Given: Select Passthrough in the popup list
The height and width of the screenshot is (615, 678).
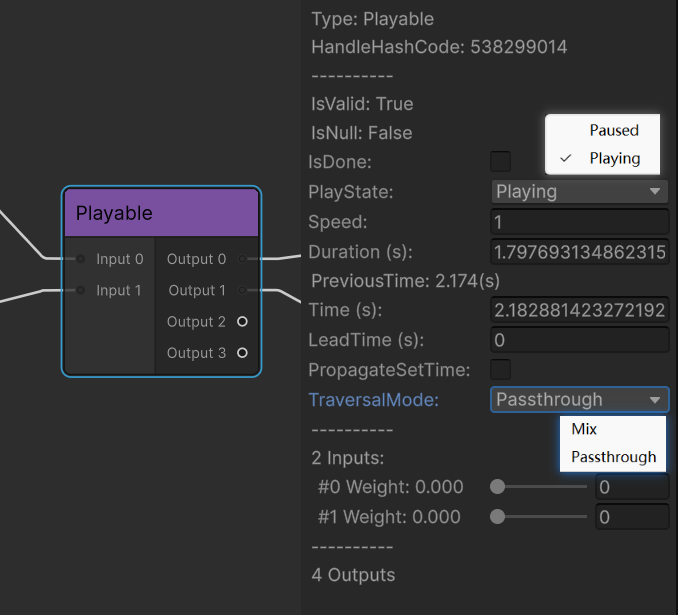Looking at the screenshot, I should [x=613, y=457].
